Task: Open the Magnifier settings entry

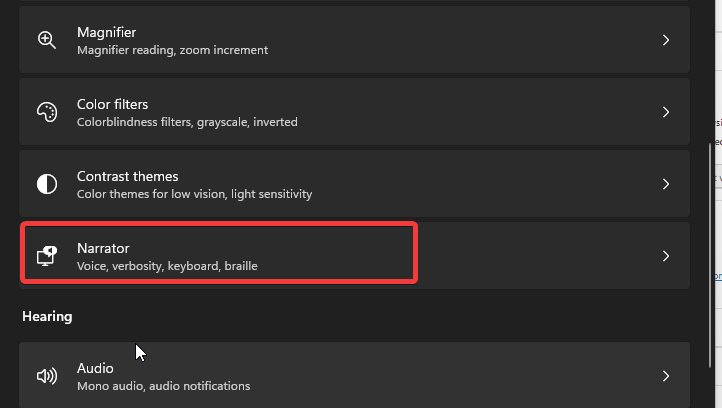Action: coord(354,40)
